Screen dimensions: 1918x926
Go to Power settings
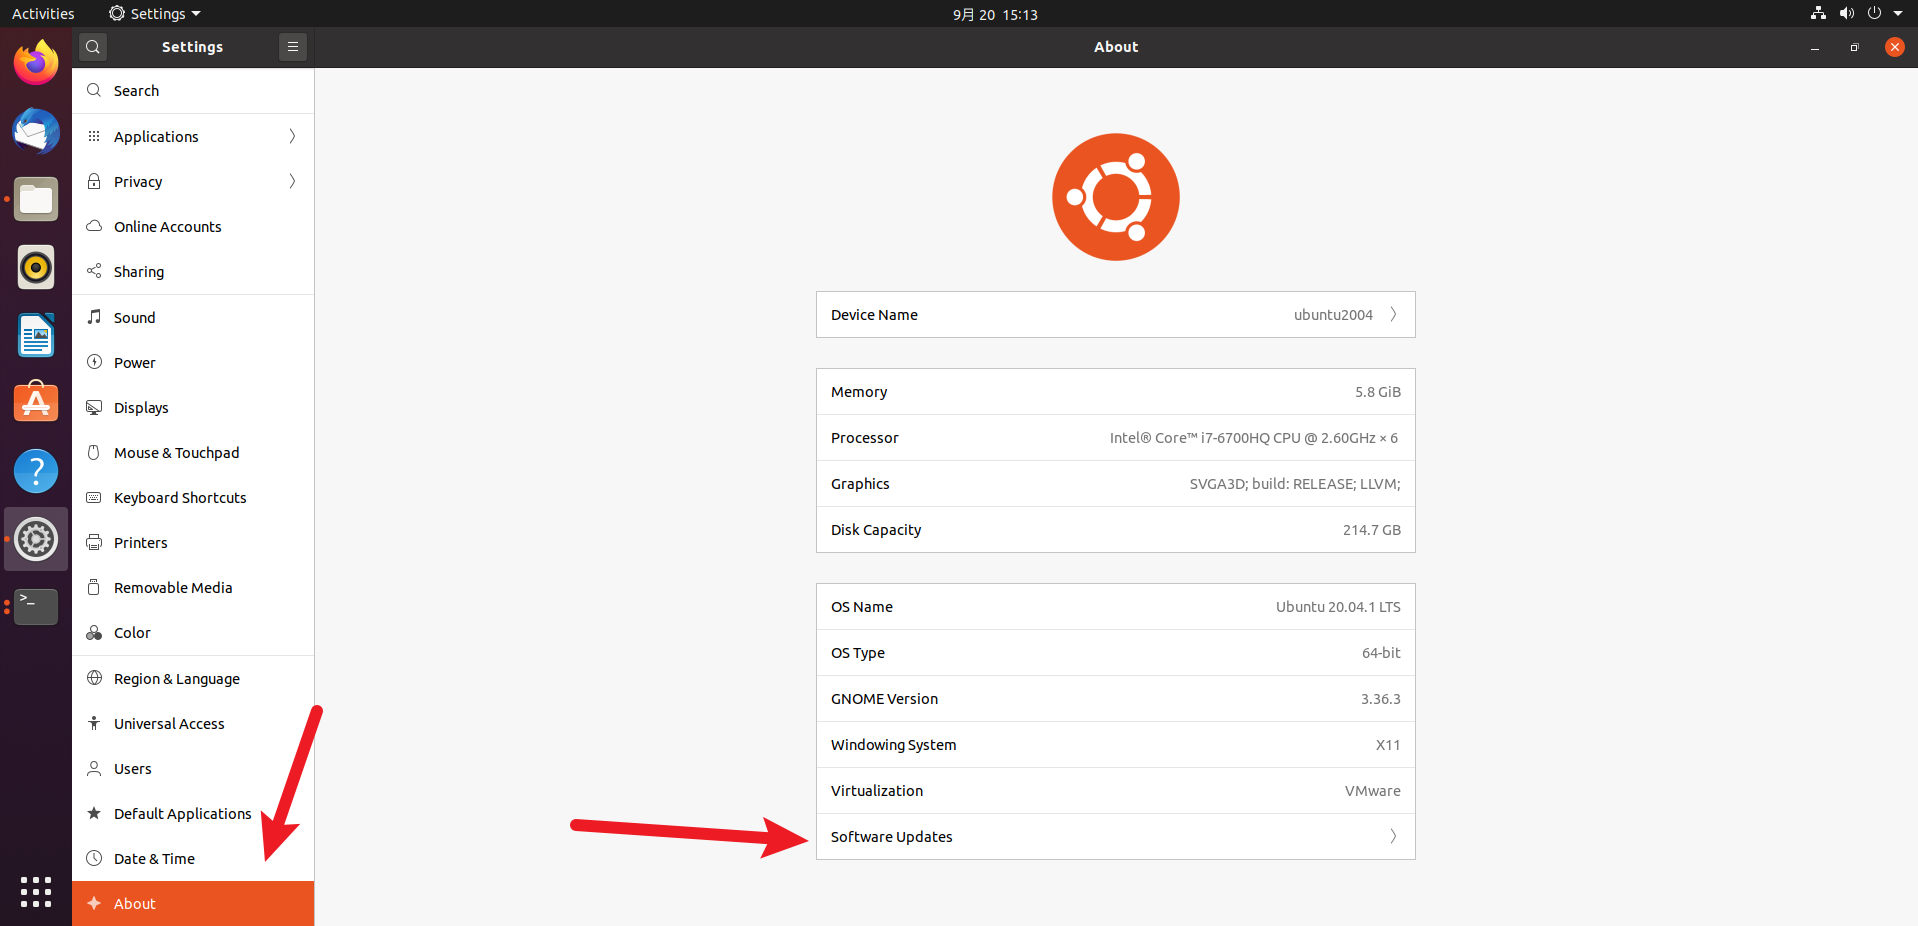(193, 362)
